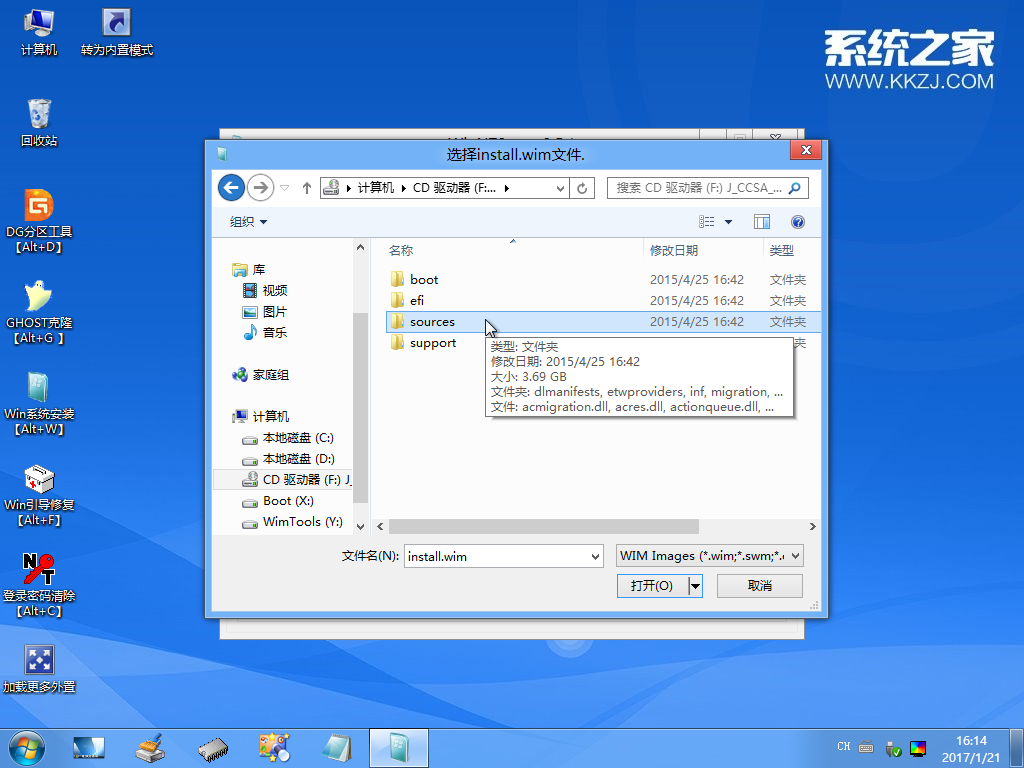Click the back navigation arrow
1024x768 pixels.
[x=231, y=187]
